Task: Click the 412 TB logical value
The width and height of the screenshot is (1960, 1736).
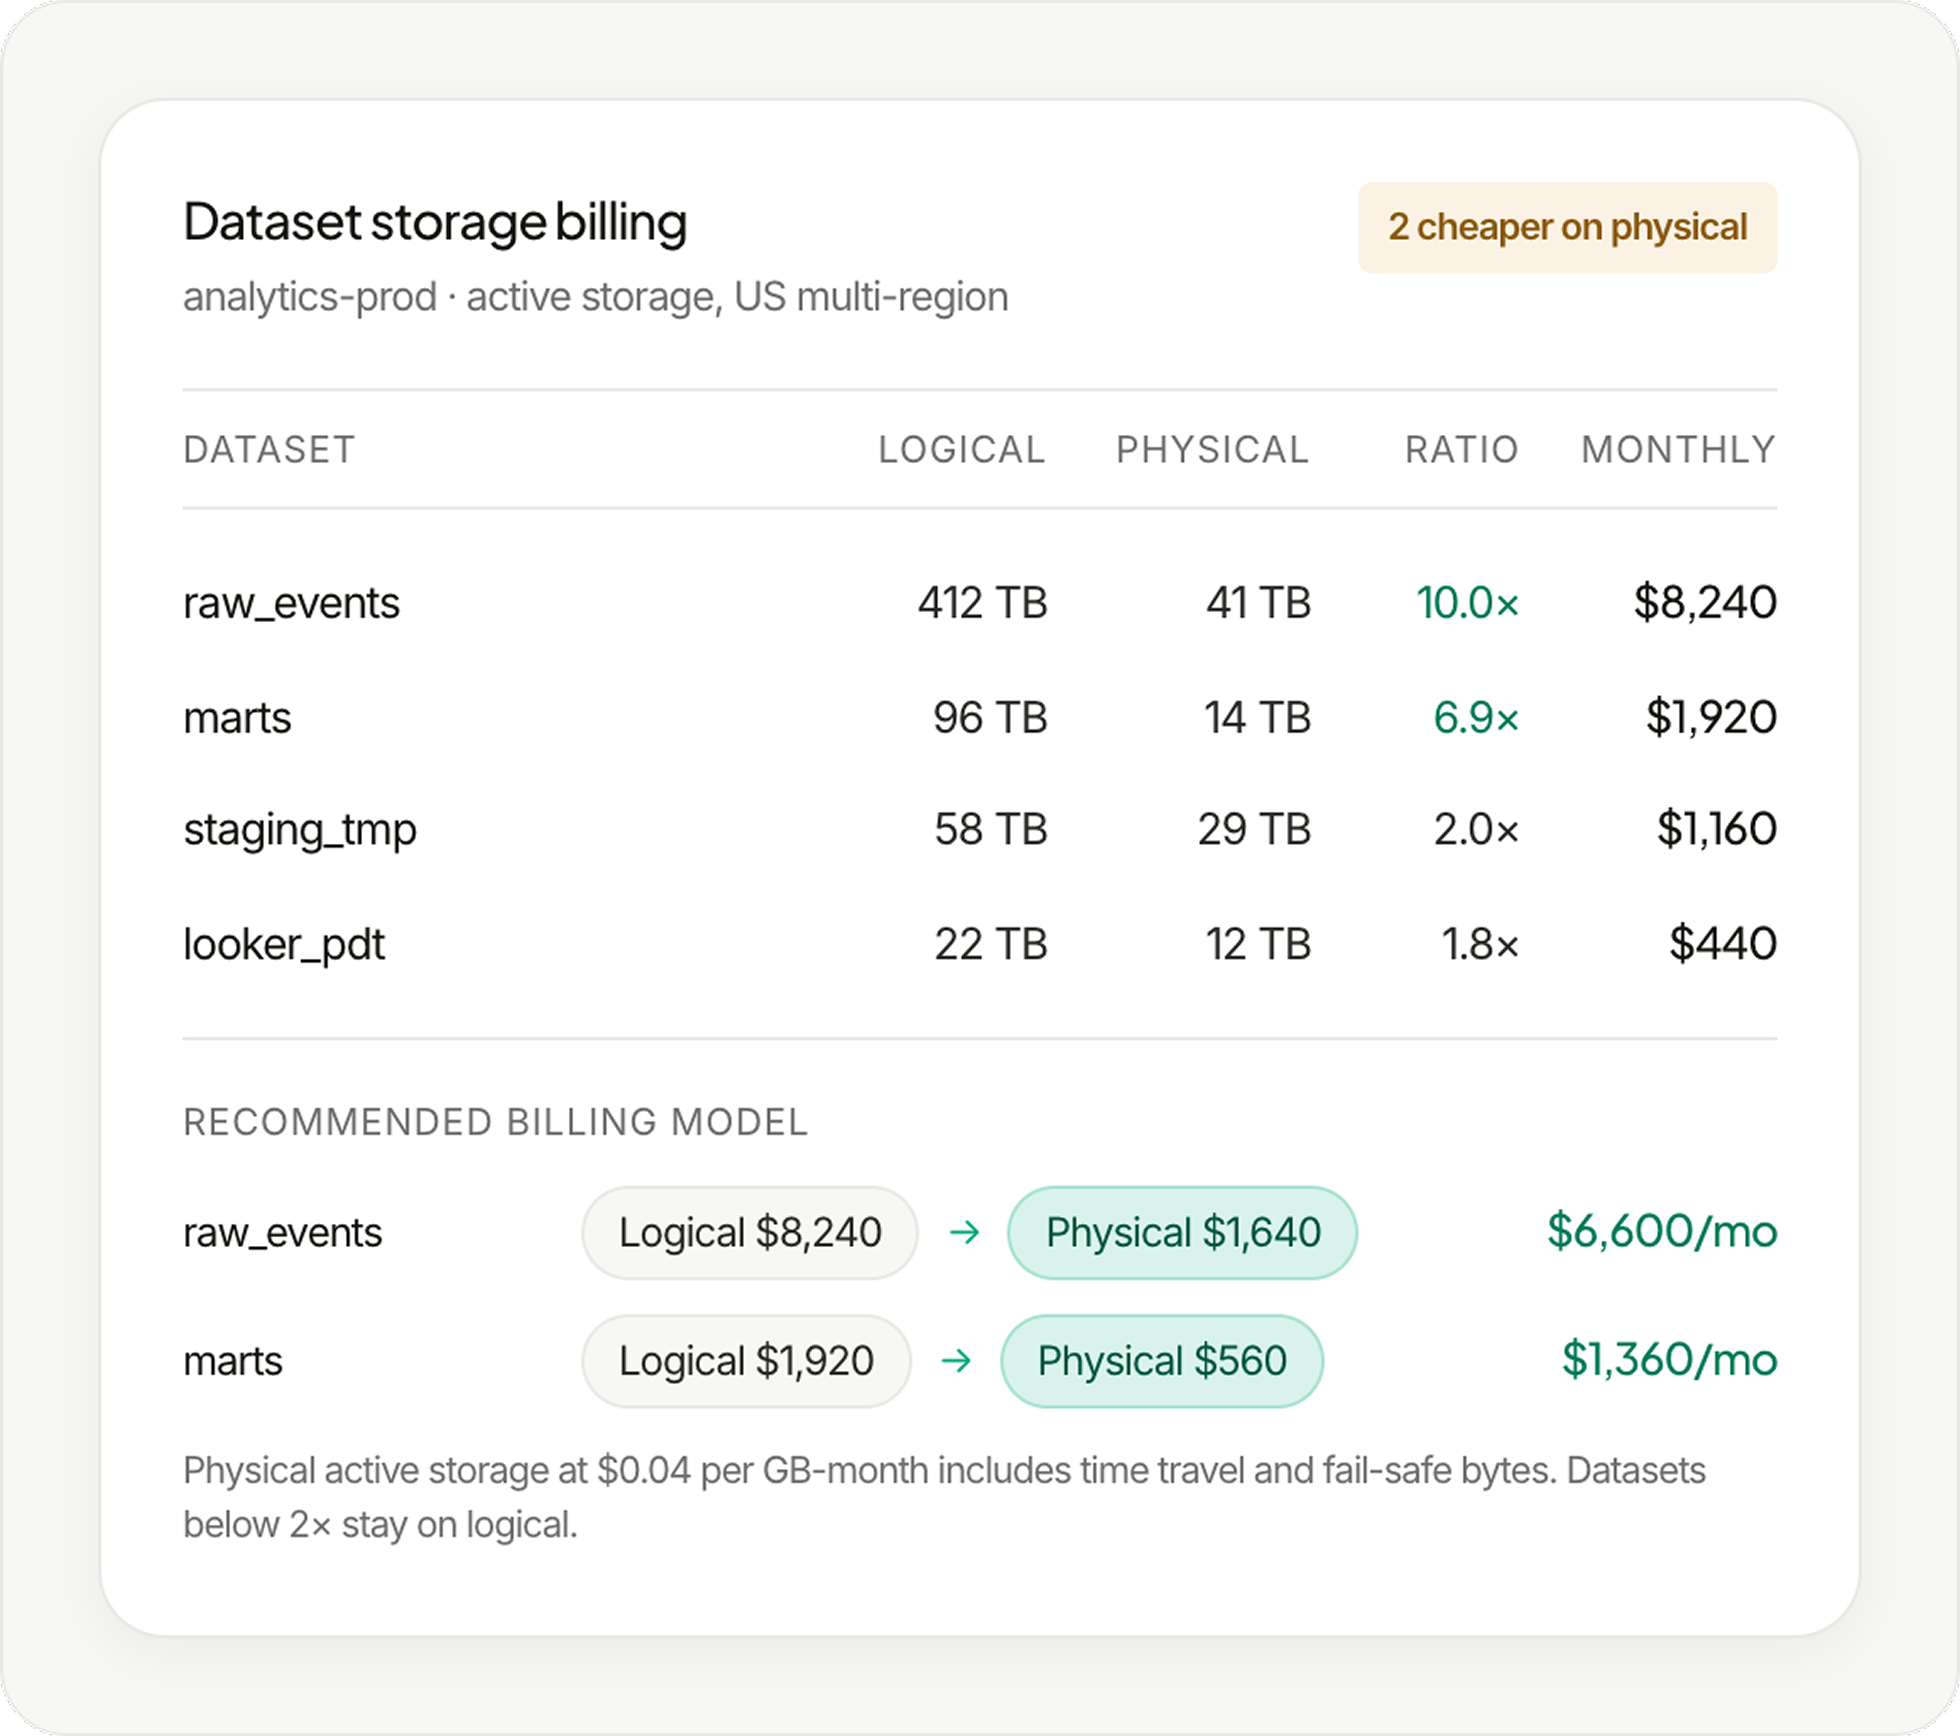Action: [x=983, y=603]
